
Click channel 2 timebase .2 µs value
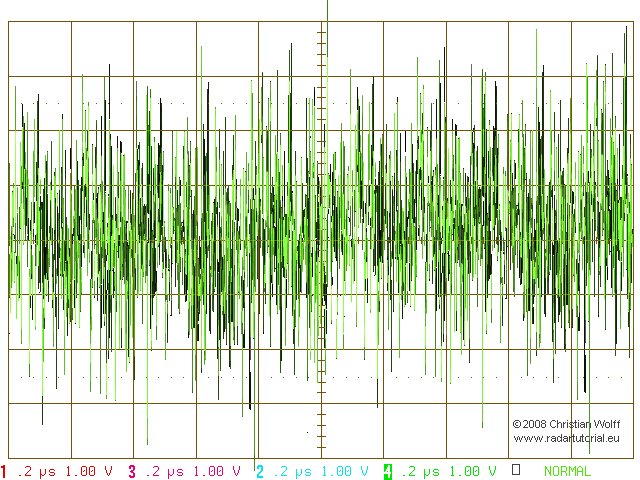[x=293, y=472]
